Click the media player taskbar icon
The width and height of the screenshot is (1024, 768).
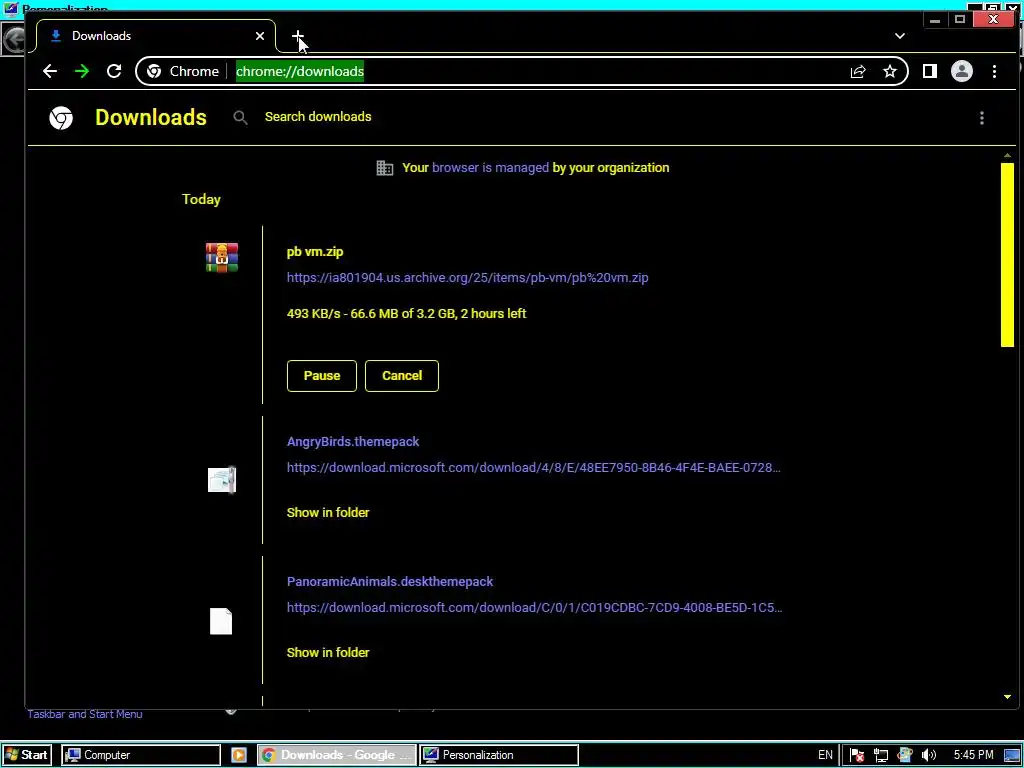239,755
